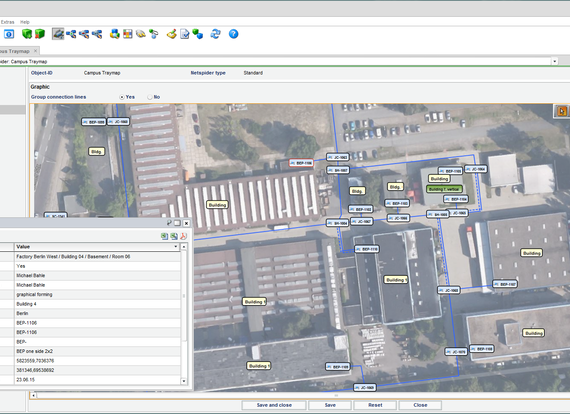This screenshot has height=414, width=570.
Task: Open the Extras menu
Action: tap(7, 22)
